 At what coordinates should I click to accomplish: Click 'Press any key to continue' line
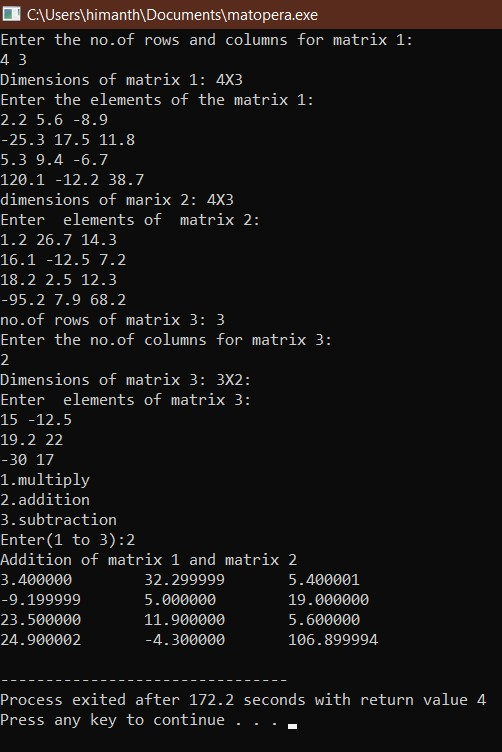139,720
